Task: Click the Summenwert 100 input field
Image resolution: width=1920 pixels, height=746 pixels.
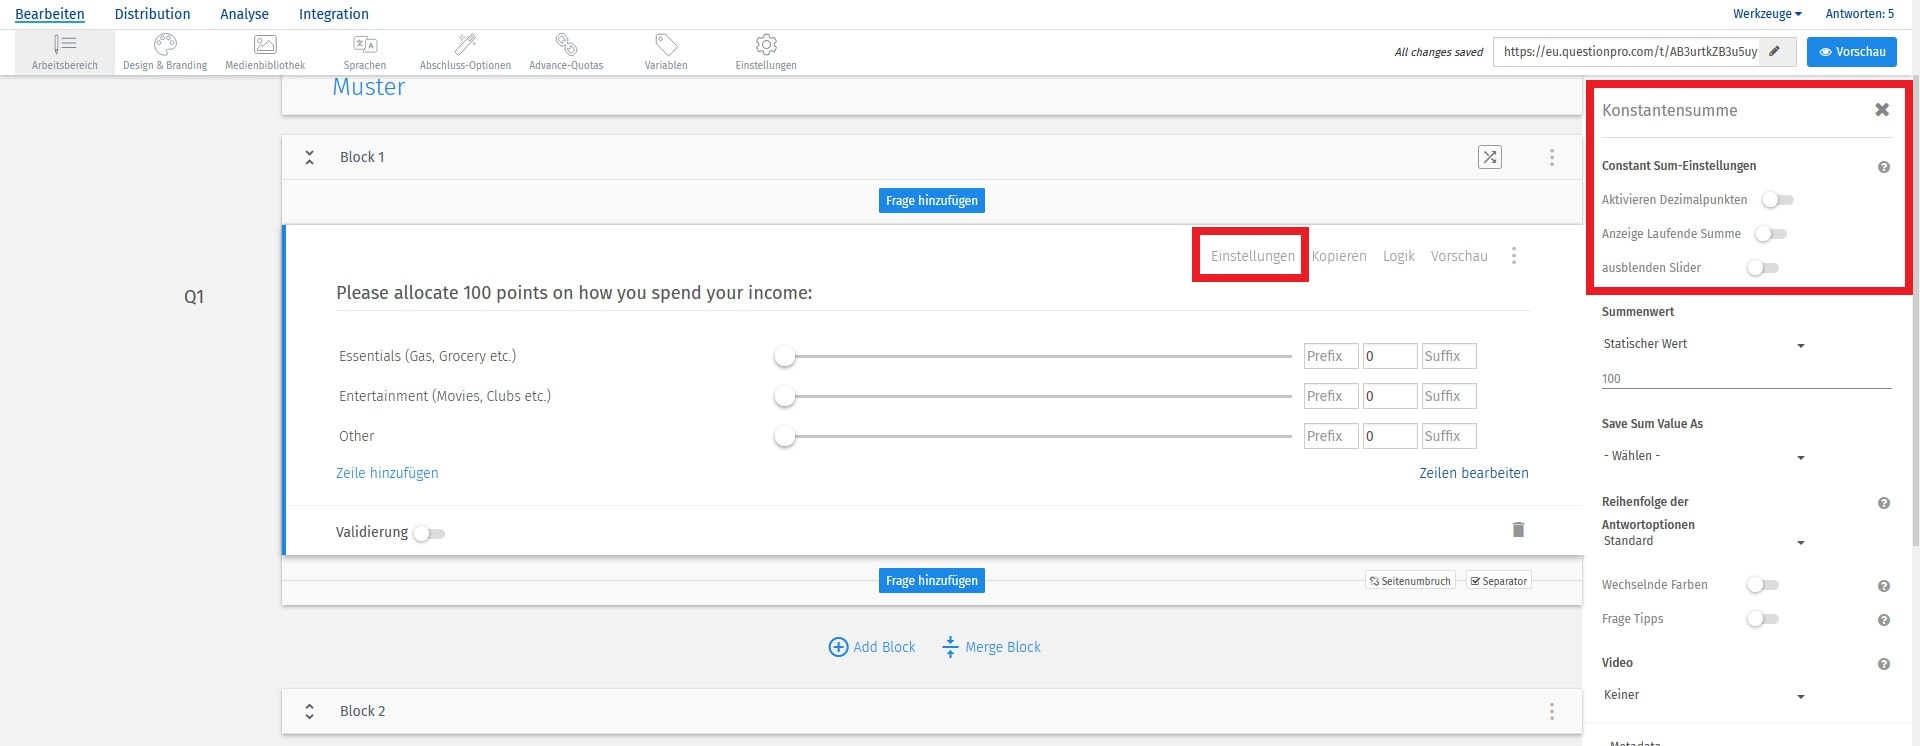Action: [1746, 379]
